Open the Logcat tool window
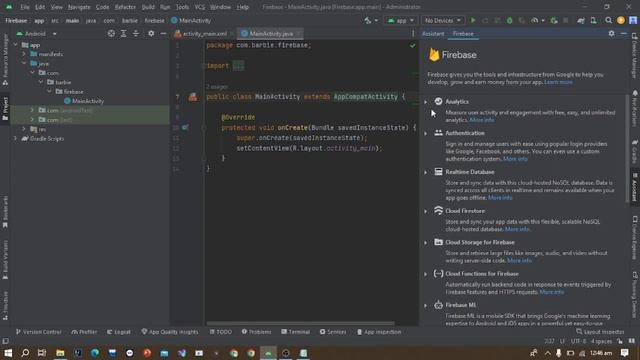This screenshot has width=640, height=360. click(x=119, y=332)
